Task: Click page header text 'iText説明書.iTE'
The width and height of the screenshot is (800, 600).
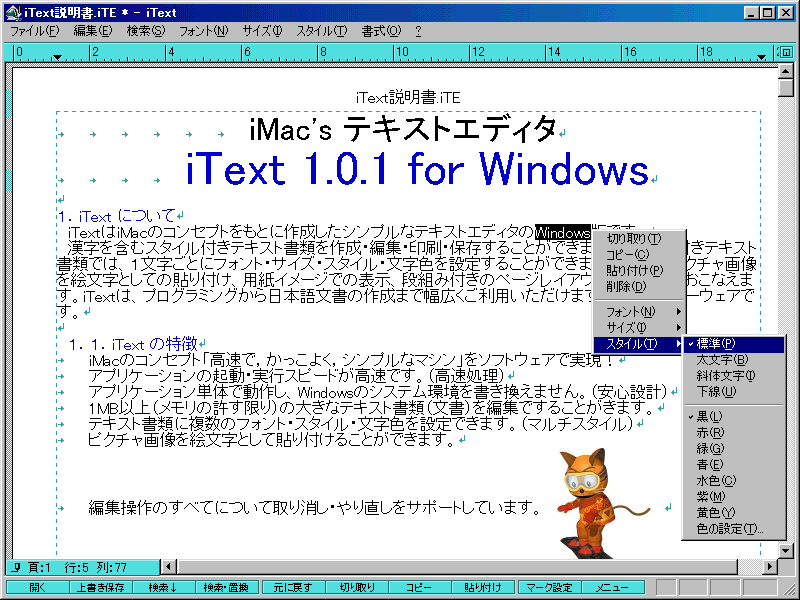Action: point(408,97)
